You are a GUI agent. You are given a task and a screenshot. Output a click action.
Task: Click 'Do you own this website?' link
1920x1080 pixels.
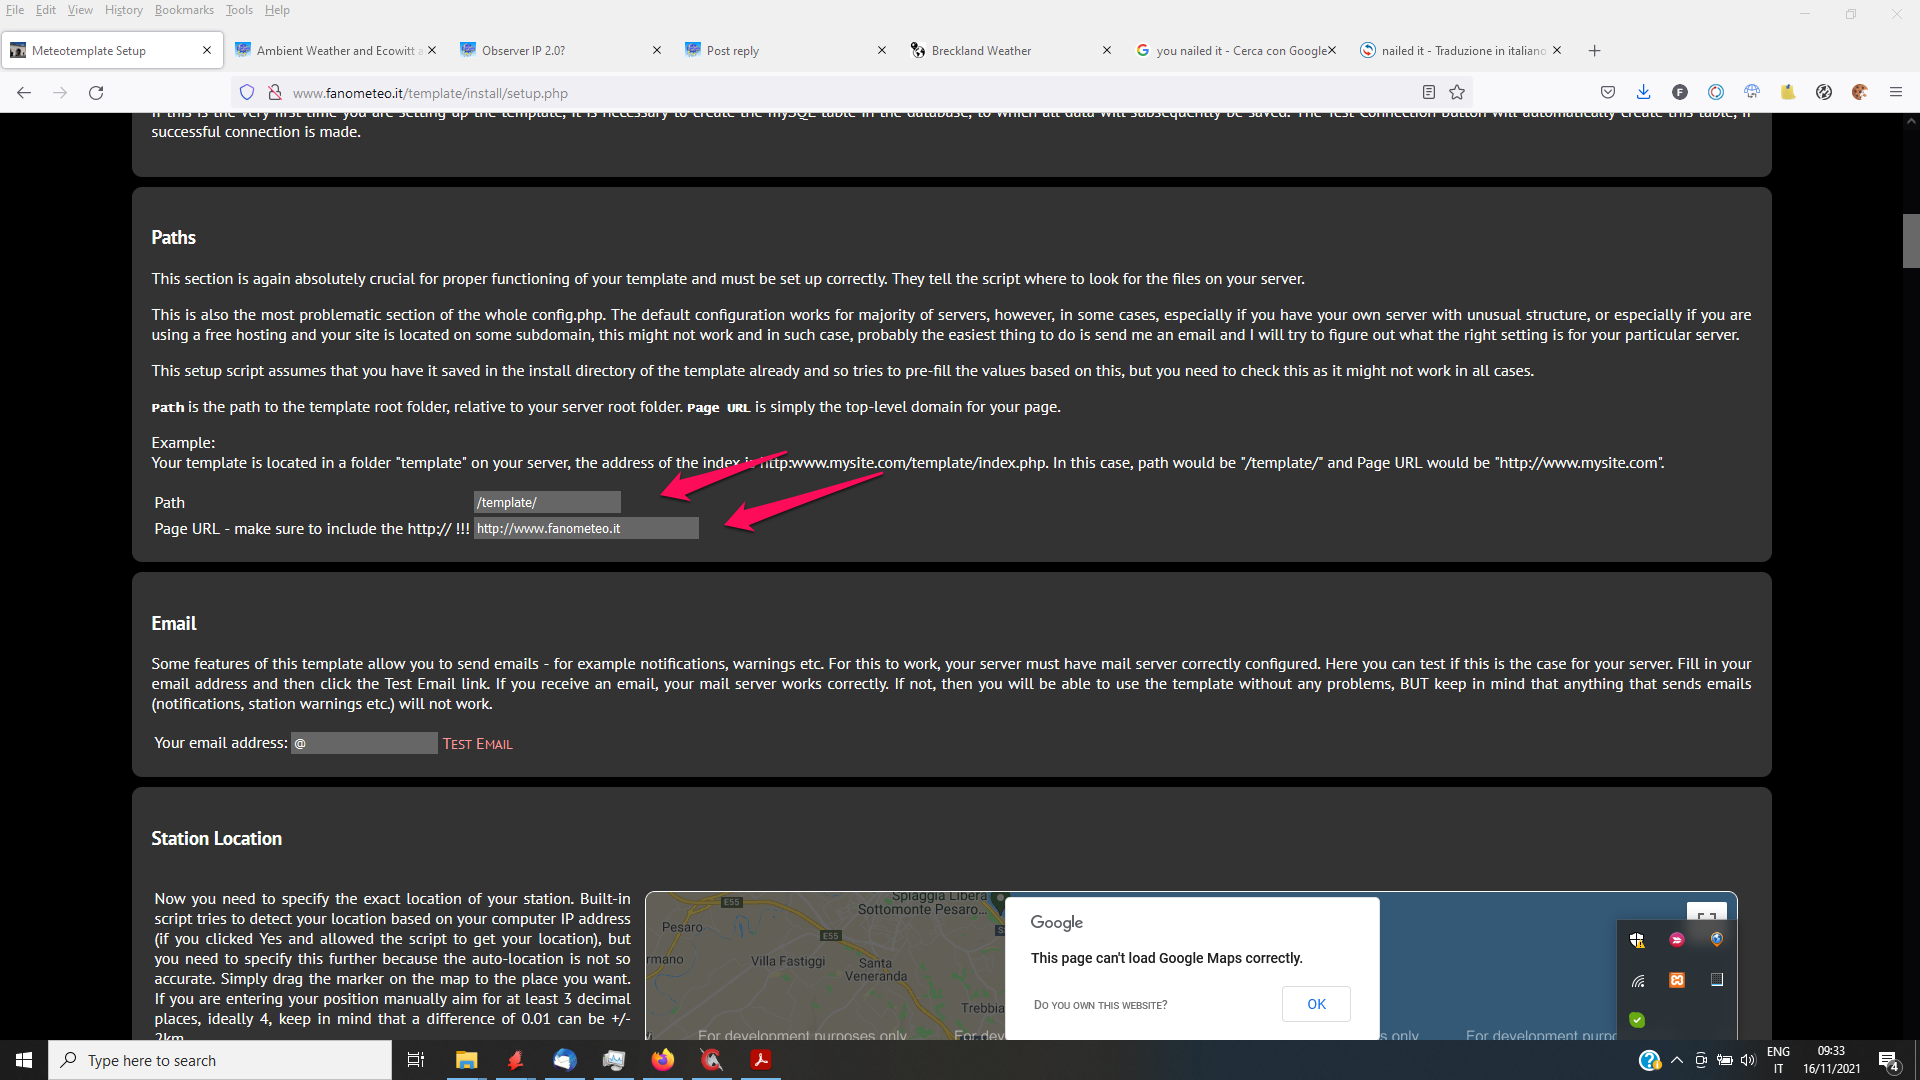point(1100,1005)
